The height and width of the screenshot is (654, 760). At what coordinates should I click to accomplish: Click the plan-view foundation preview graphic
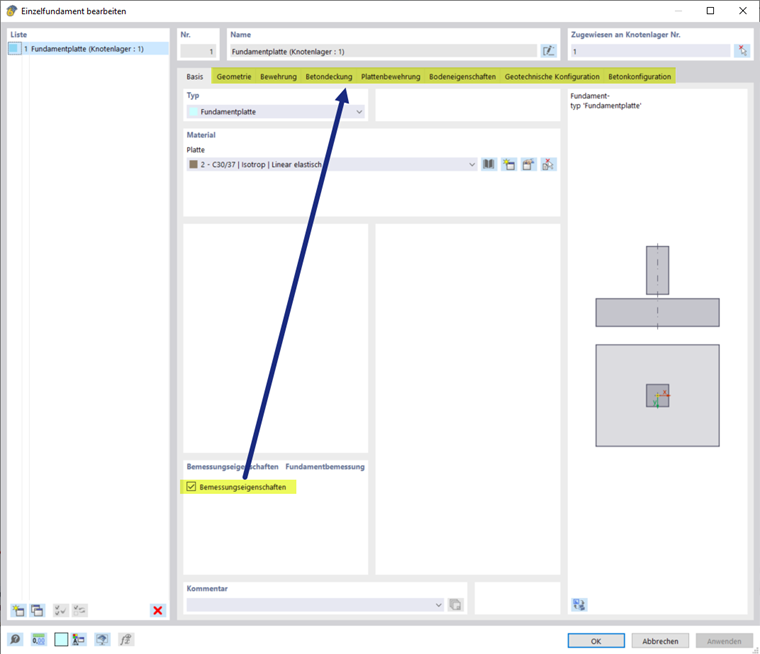click(657, 395)
